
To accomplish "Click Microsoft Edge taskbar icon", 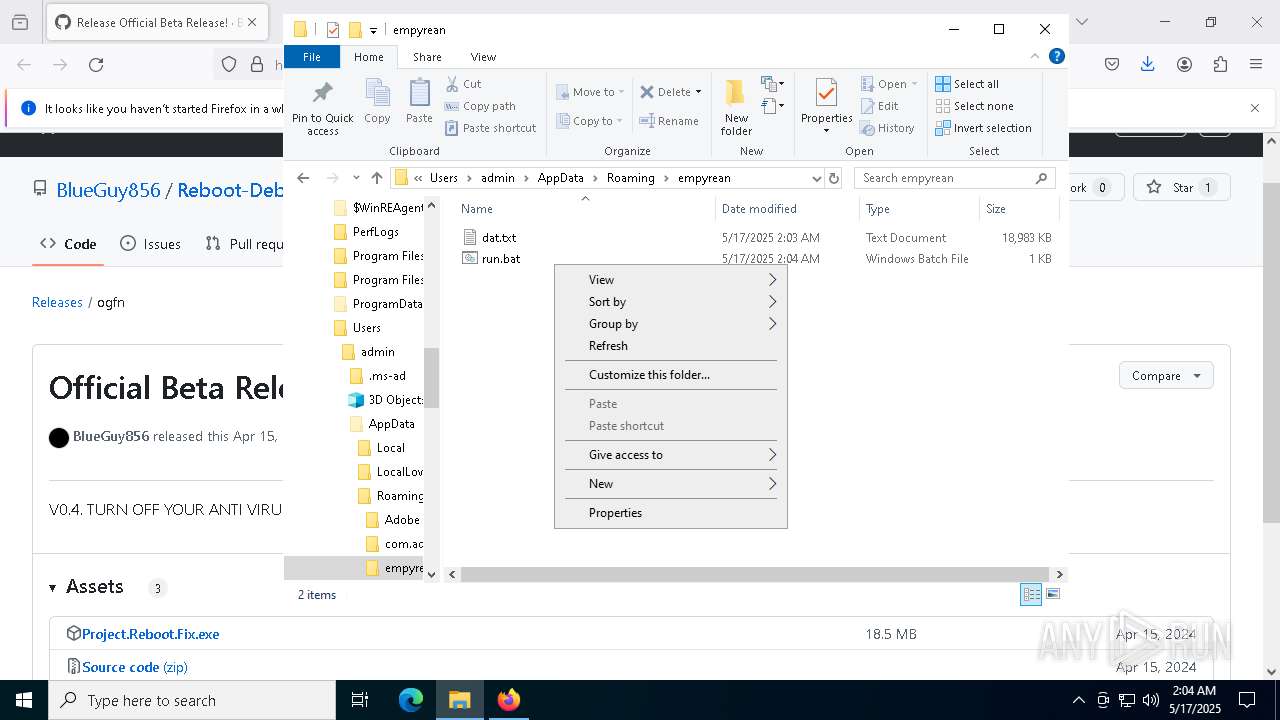I will click(411, 700).
